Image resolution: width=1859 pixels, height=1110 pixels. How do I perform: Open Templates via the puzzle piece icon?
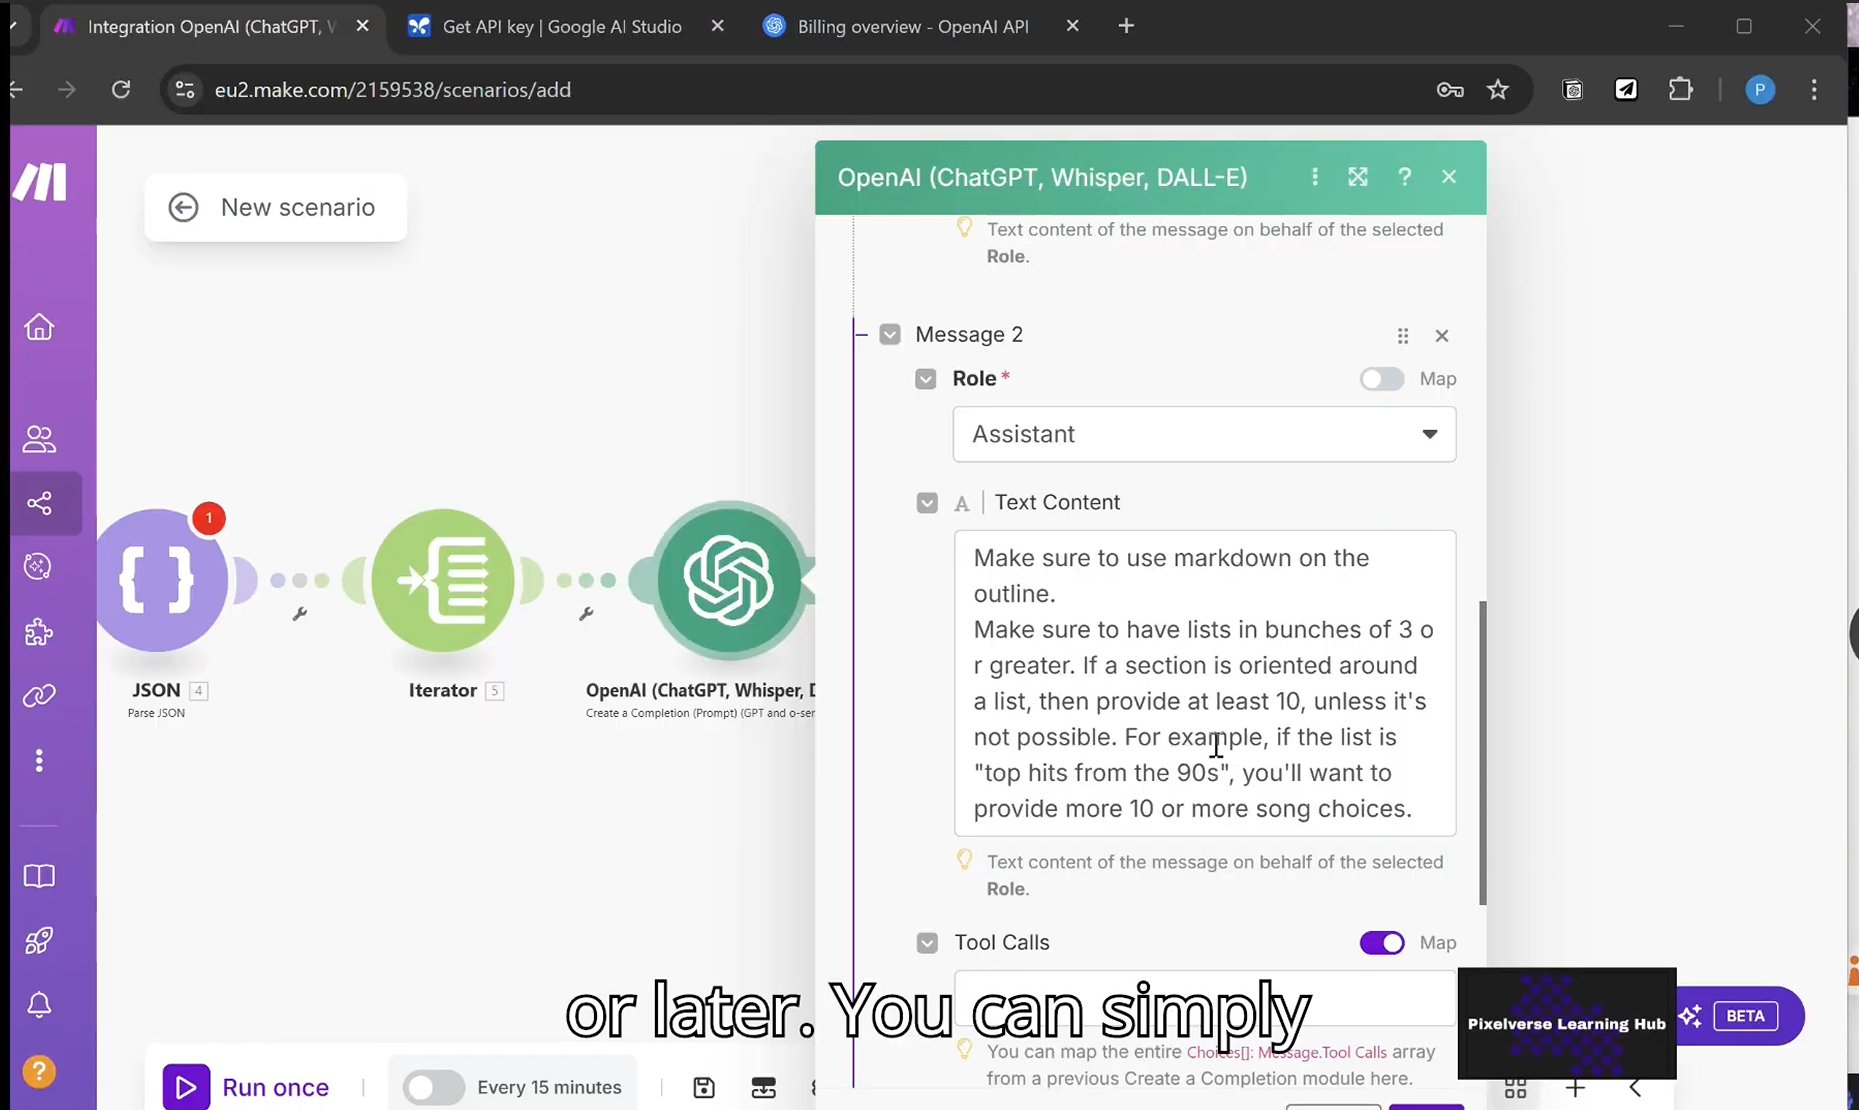pyautogui.click(x=38, y=632)
